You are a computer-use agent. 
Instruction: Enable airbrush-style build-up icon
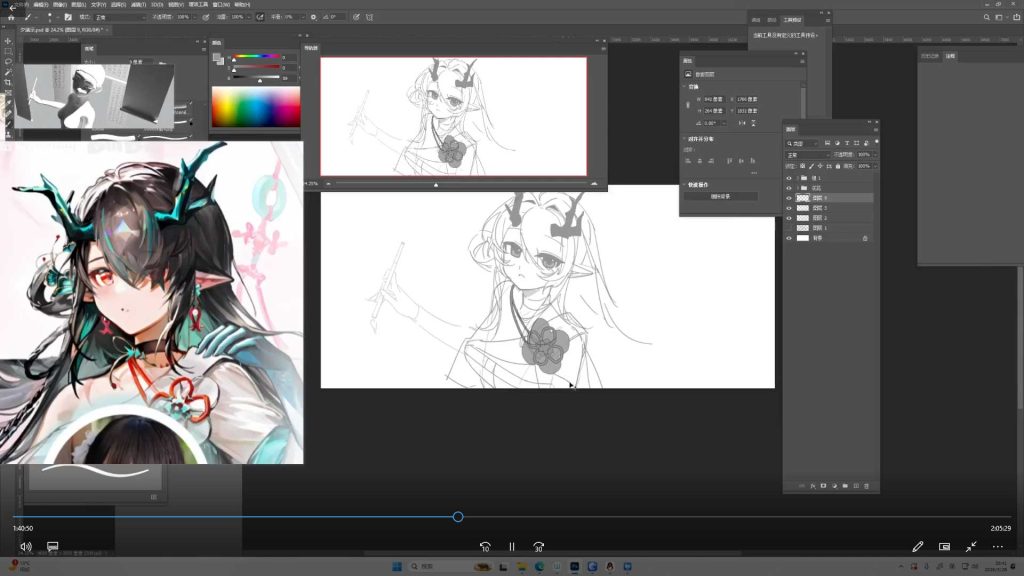(x=260, y=17)
